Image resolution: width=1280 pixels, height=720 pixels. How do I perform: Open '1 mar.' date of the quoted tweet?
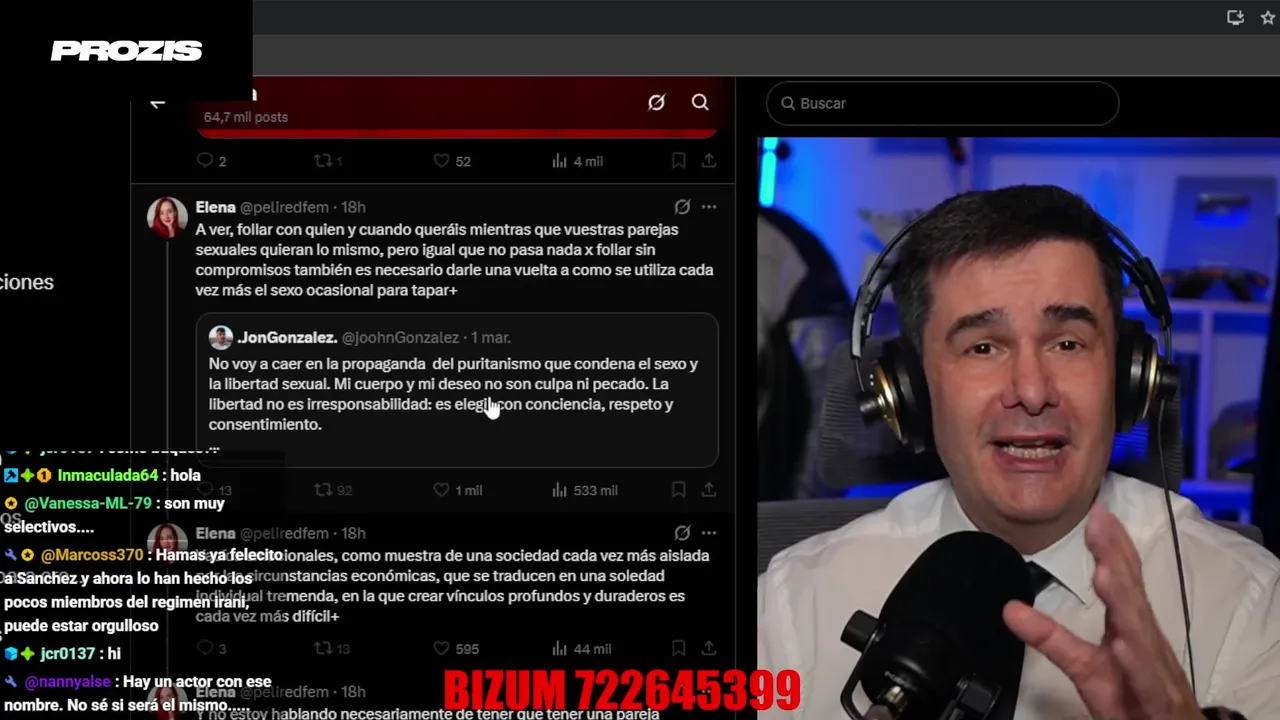(491, 337)
